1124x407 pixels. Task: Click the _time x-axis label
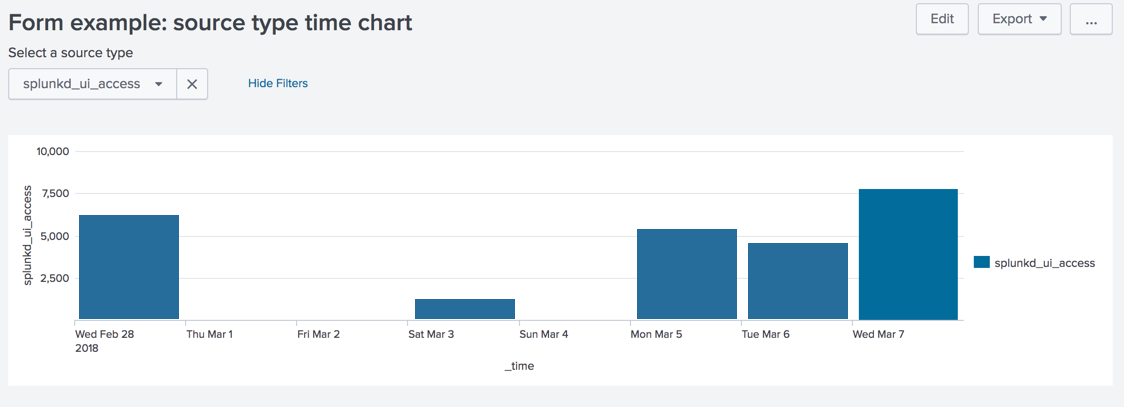(x=519, y=366)
